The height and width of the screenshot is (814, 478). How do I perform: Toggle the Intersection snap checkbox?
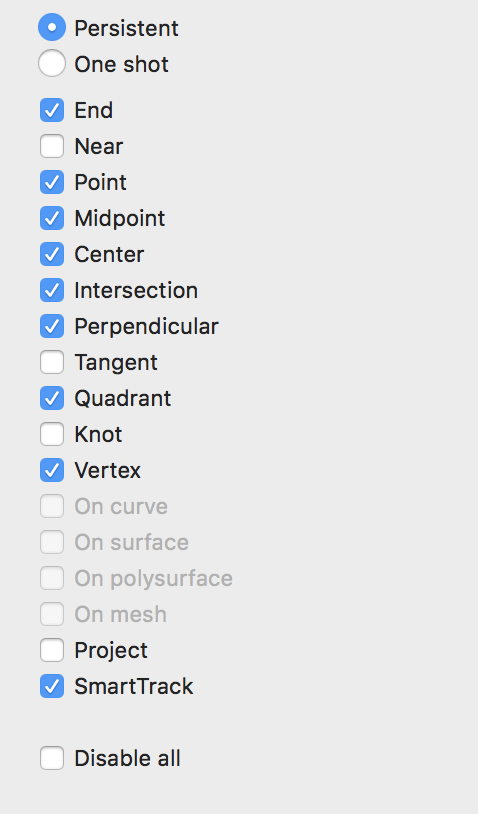click(x=52, y=290)
